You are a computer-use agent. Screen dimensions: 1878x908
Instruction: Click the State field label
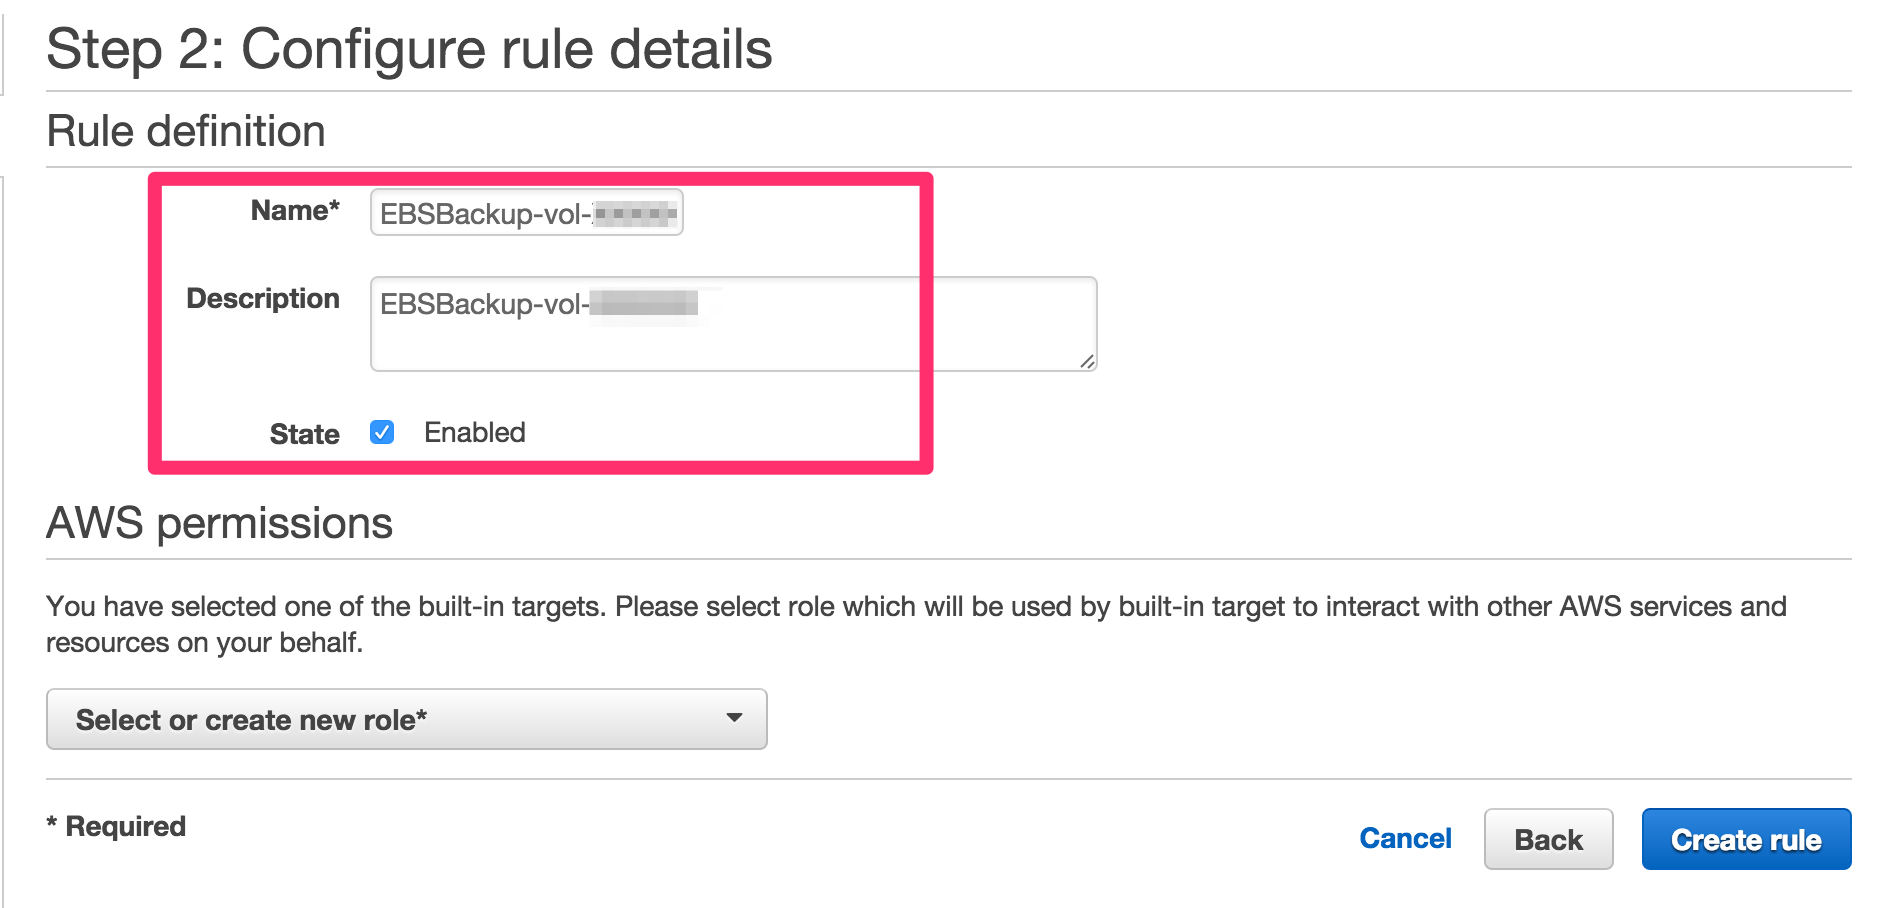304,434
